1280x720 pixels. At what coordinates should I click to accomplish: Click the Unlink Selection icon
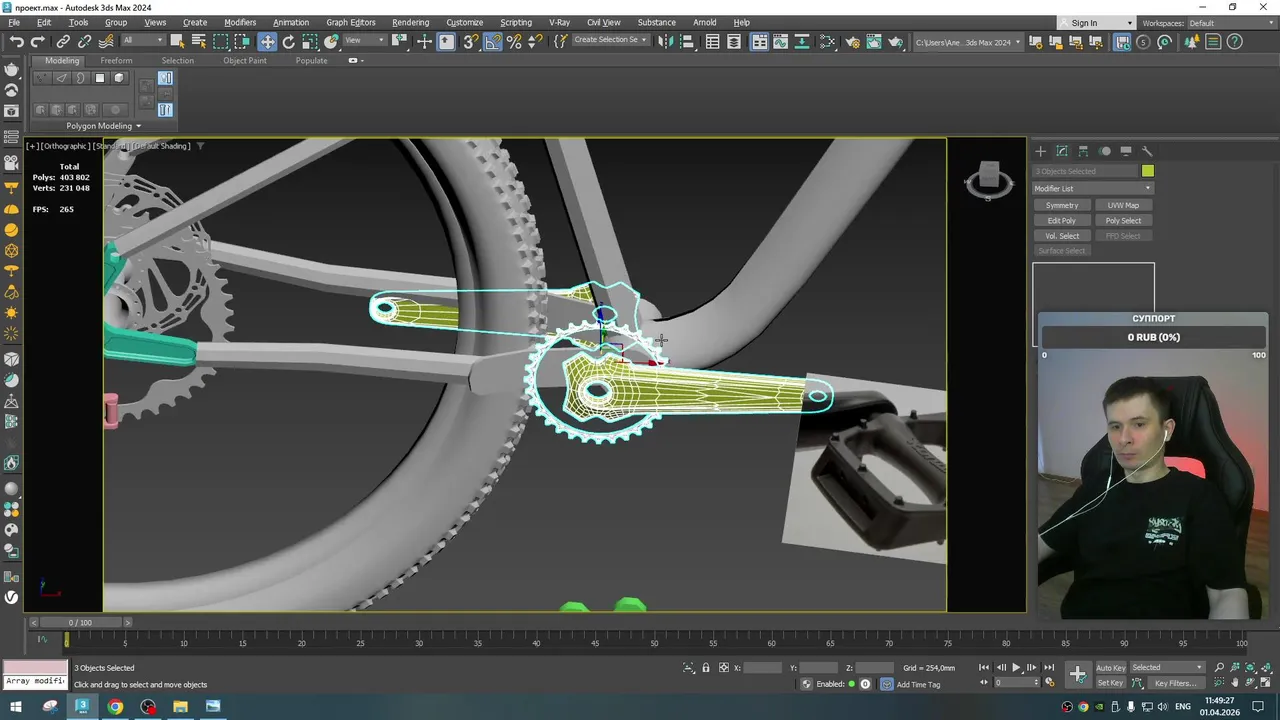(85, 41)
